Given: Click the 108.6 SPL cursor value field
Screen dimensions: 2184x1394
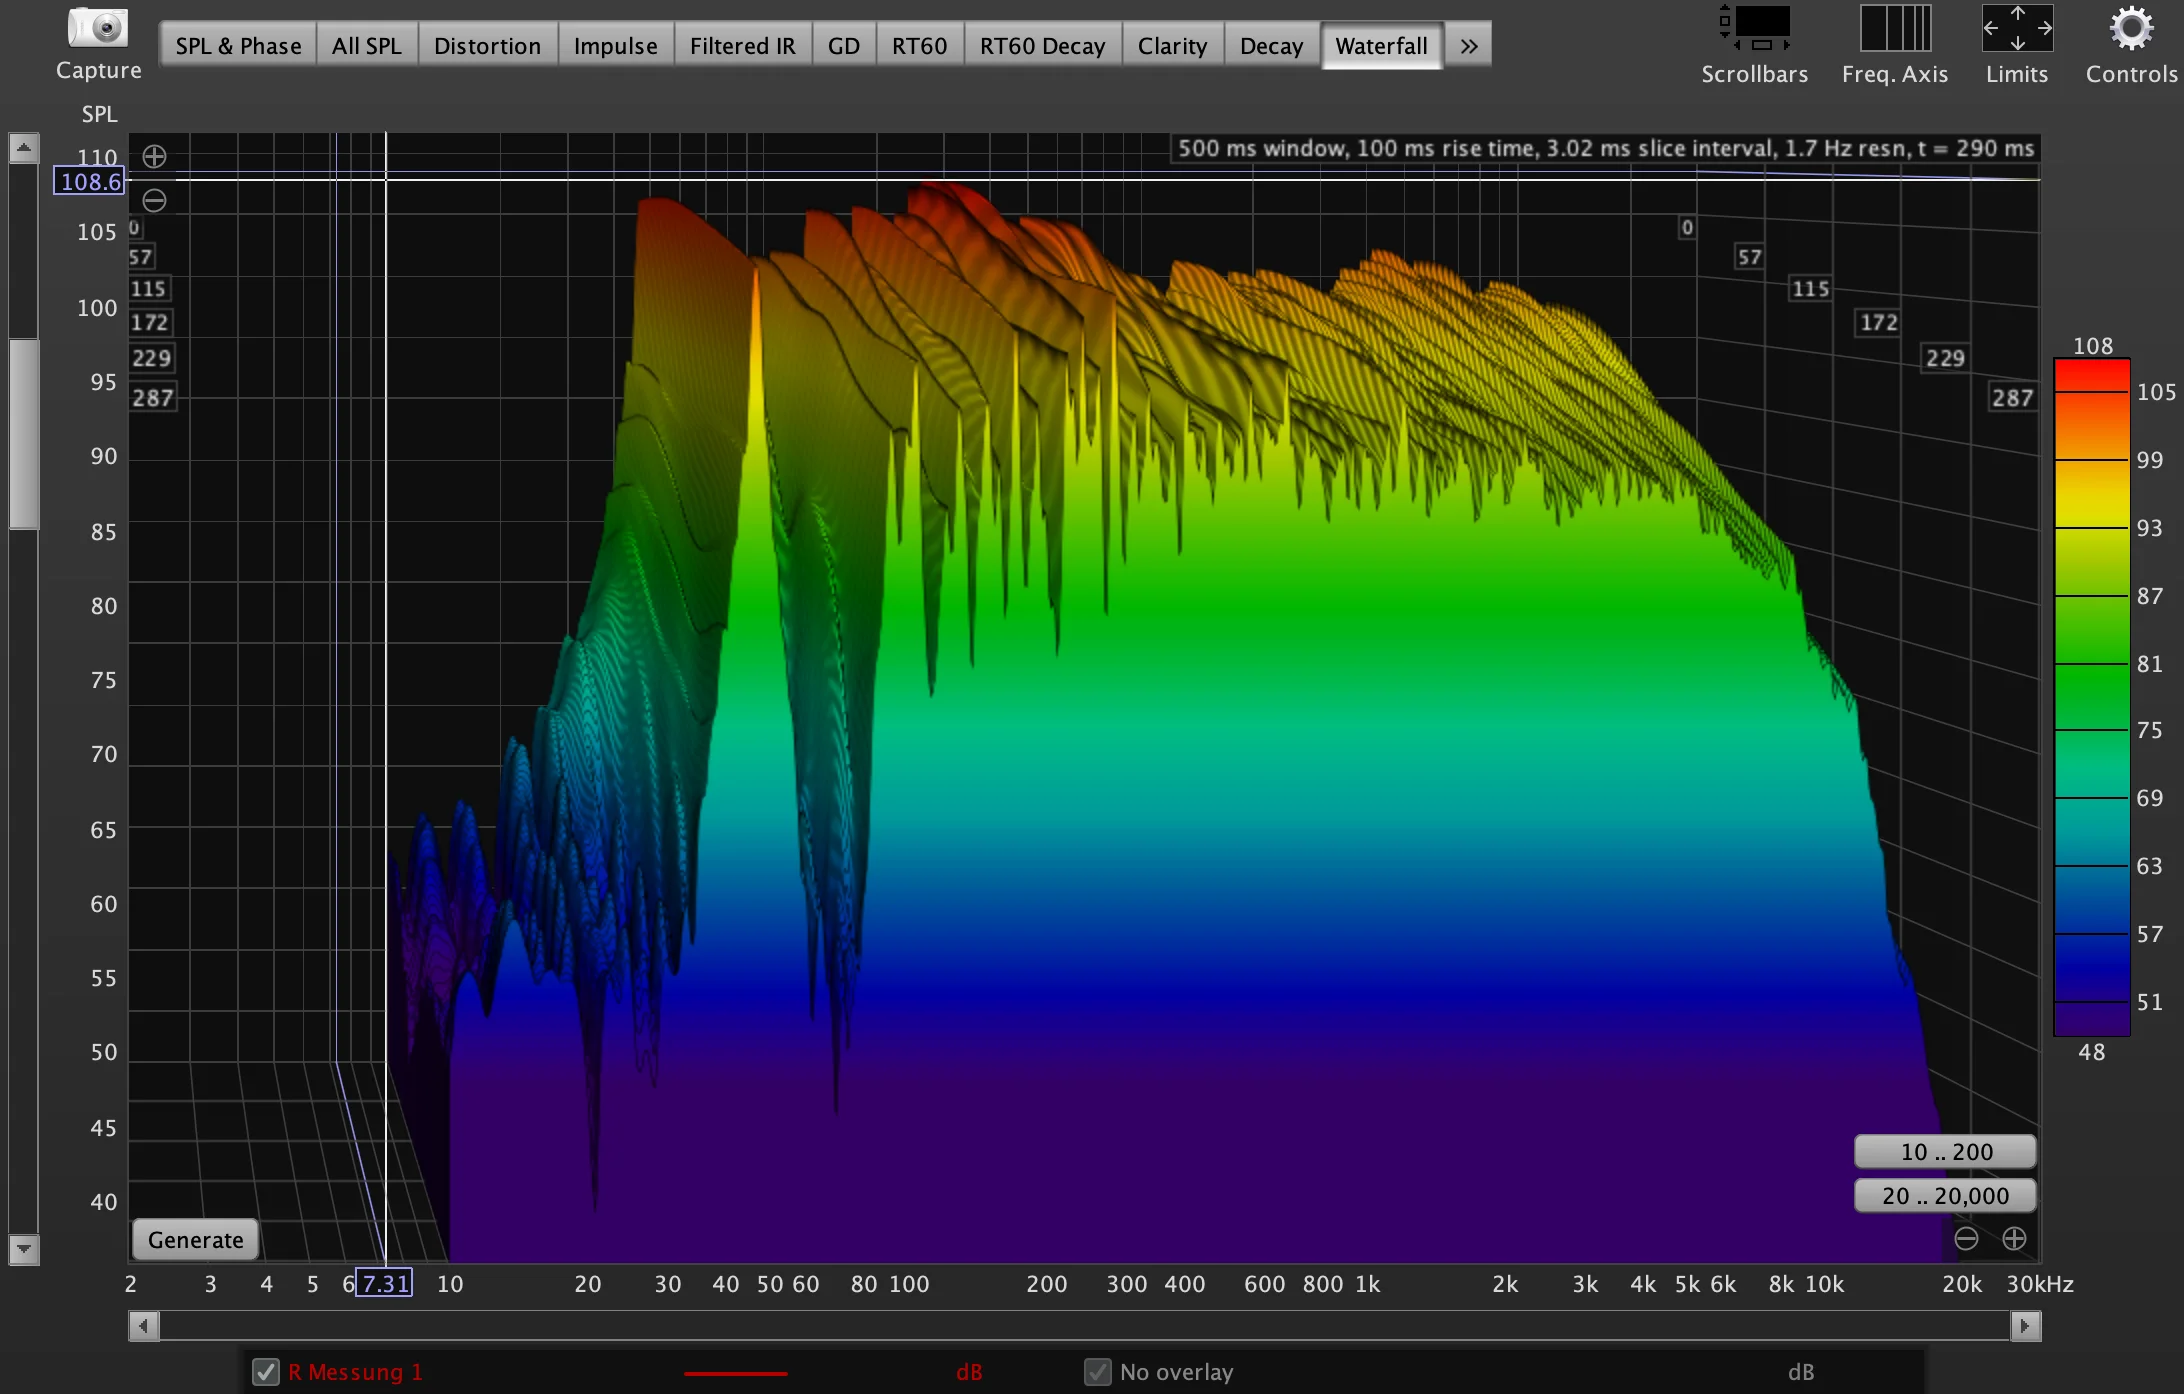Looking at the screenshot, I should pos(89,182).
